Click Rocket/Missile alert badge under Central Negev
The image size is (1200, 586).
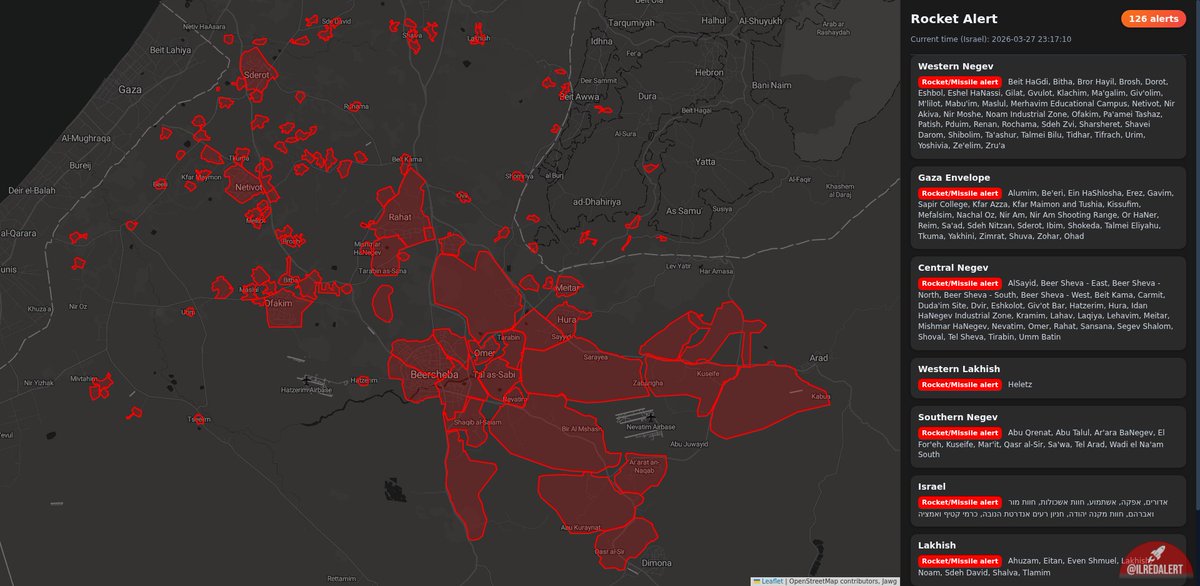click(x=960, y=283)
